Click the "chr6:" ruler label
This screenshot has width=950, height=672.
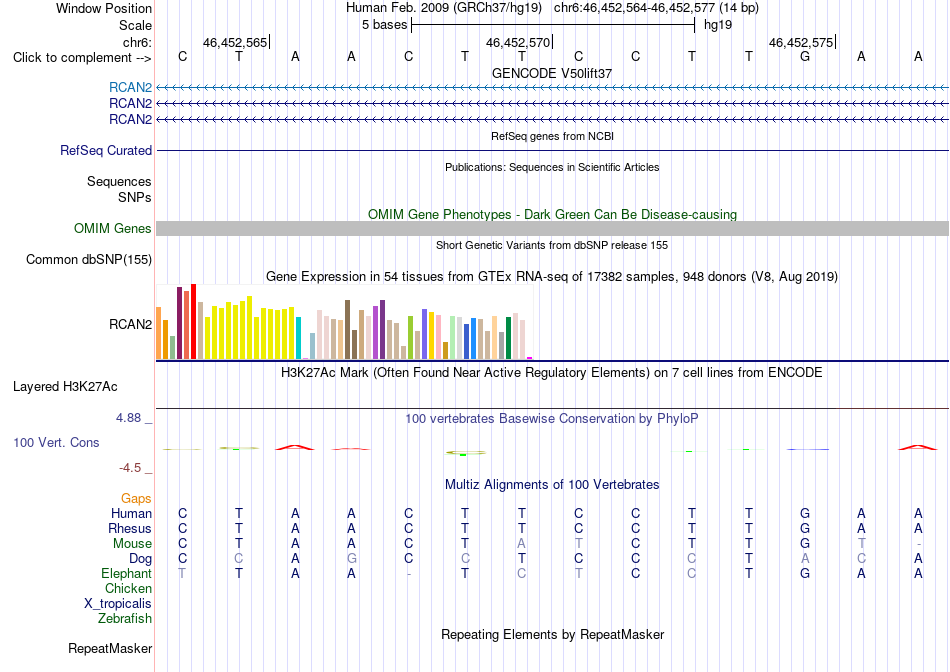click(x=137, y=42)
